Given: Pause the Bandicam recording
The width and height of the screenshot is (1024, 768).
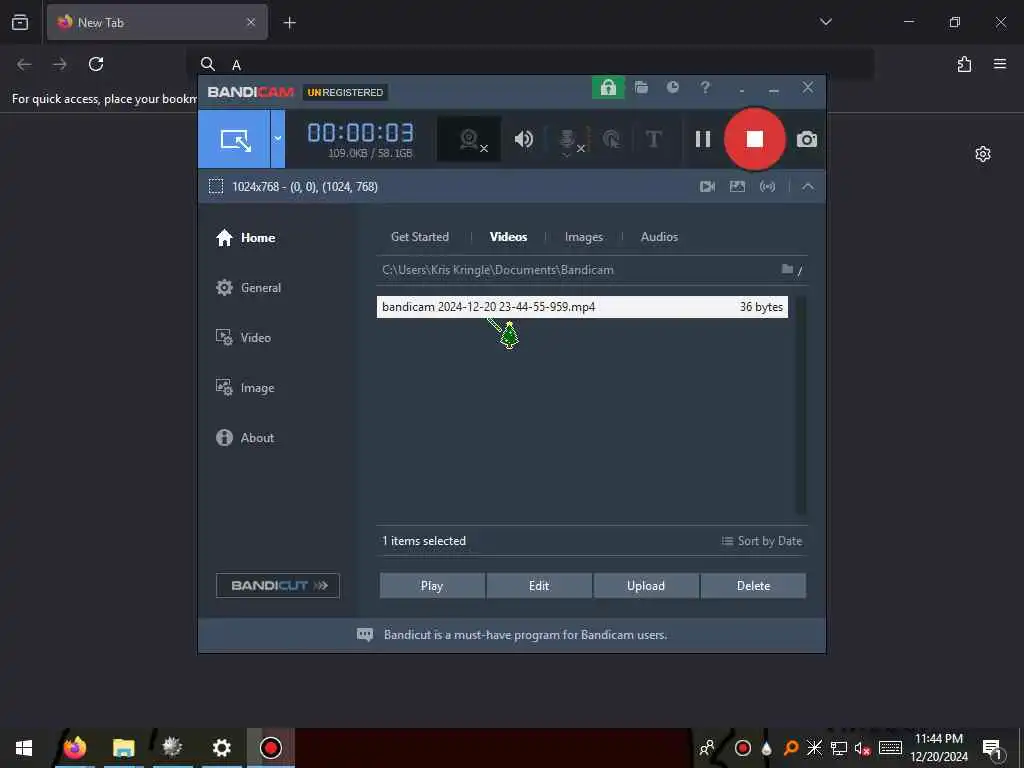Looking at the screenshot, I should pyautogui.click(x=703, y=139).
